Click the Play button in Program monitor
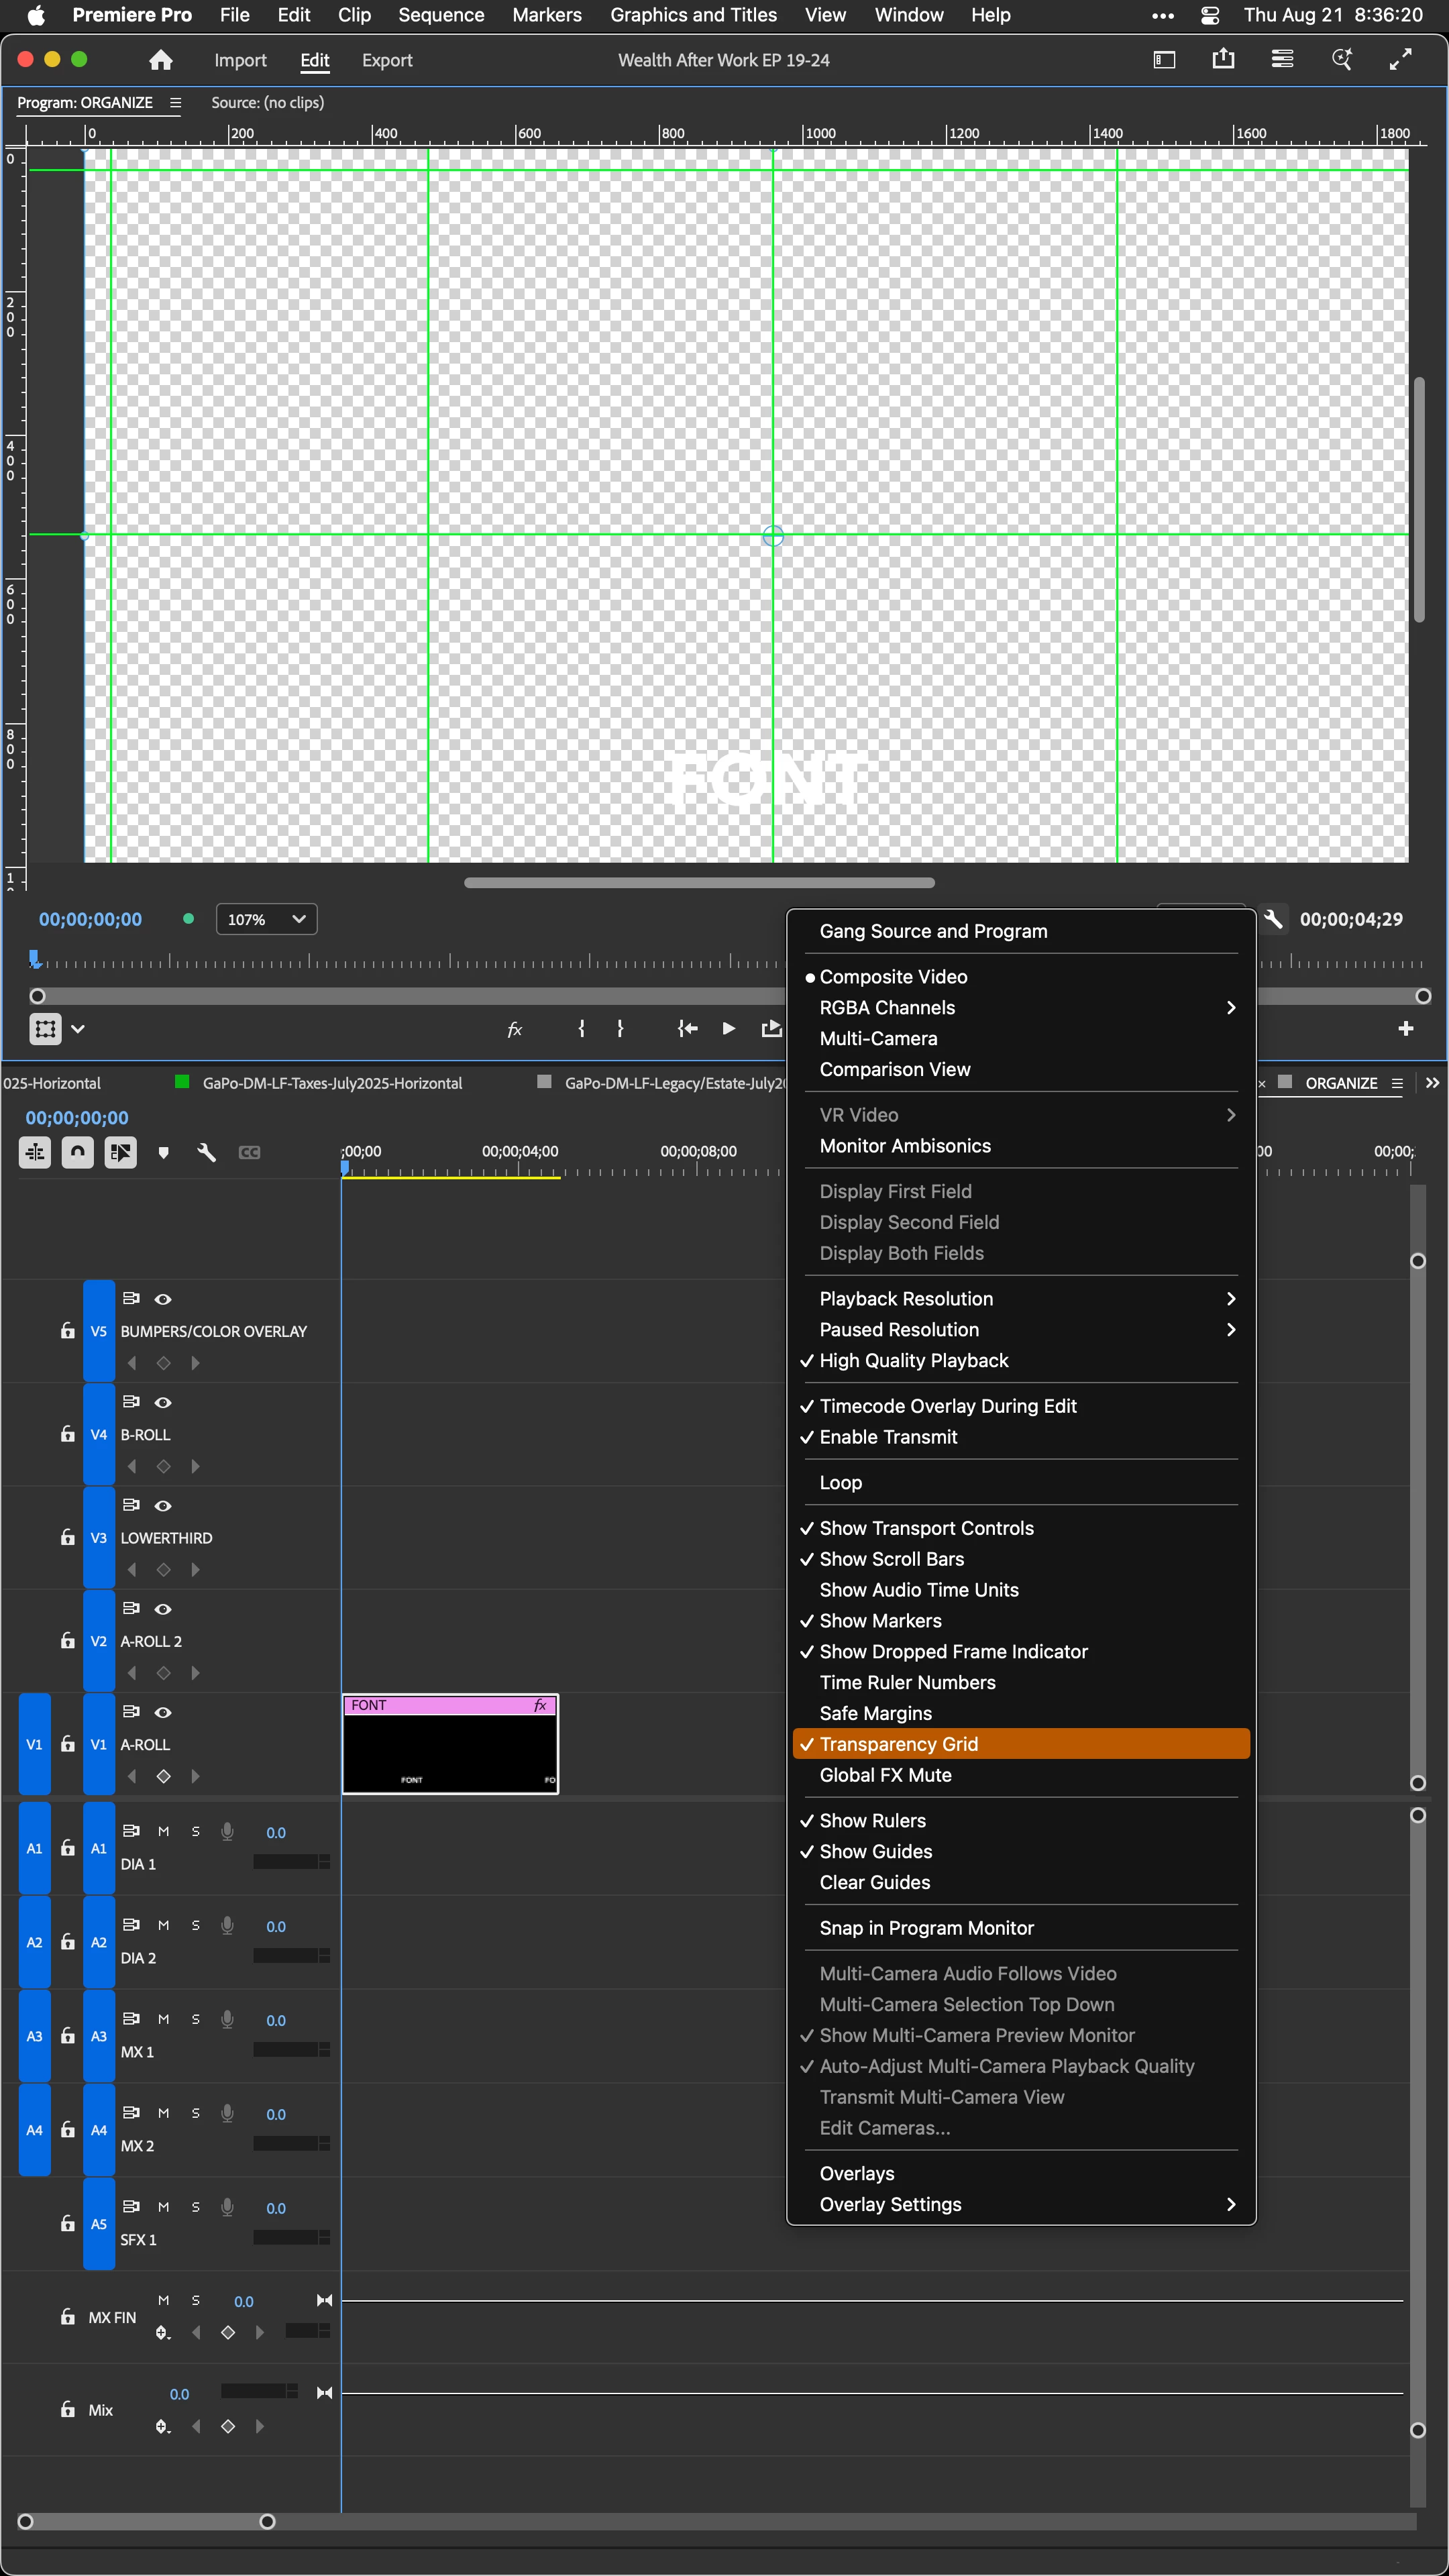Image resolution: width=1449 pixels, height=2576 pixels. point(729,1028)
